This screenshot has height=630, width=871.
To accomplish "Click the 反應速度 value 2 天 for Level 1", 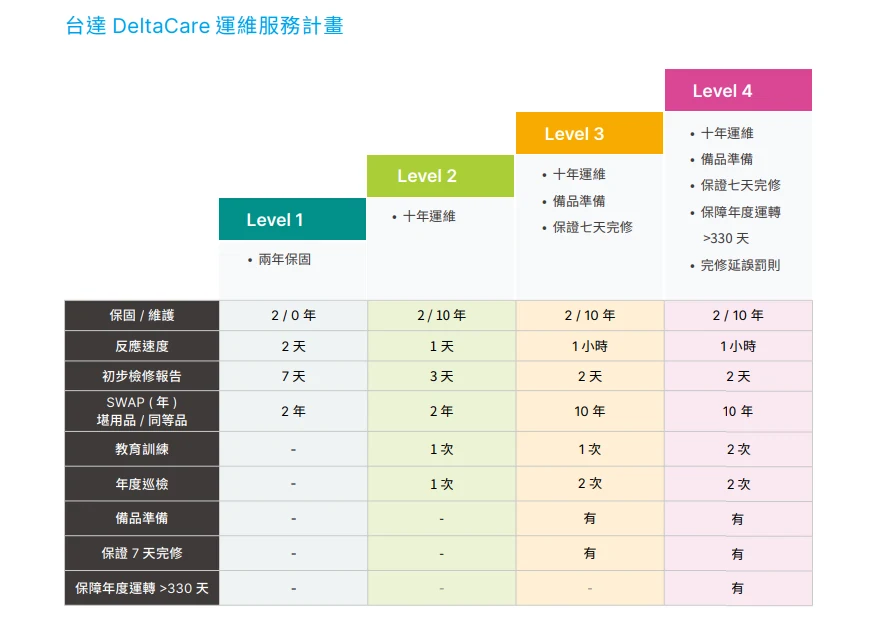I will pos(293,347).
